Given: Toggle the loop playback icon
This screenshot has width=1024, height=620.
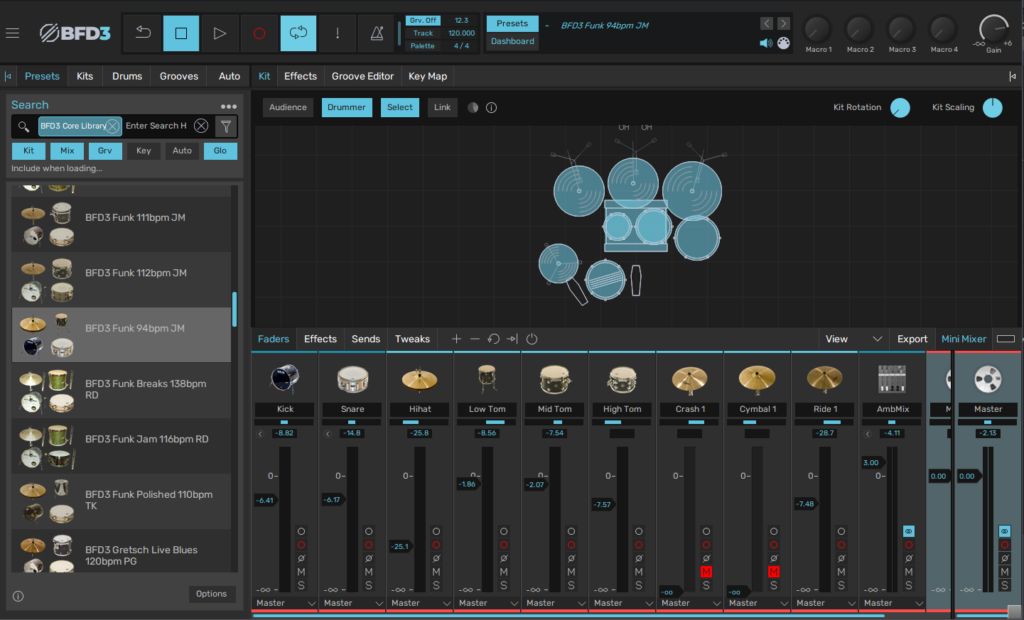Looking at the screenshot, I should [x=298, y=33].
